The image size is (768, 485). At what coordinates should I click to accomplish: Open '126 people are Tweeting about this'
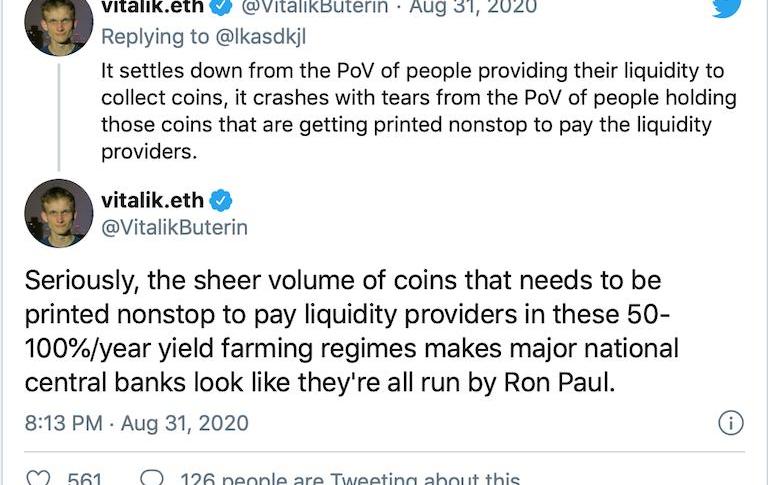pyautogui.click(x=350, y=478)
